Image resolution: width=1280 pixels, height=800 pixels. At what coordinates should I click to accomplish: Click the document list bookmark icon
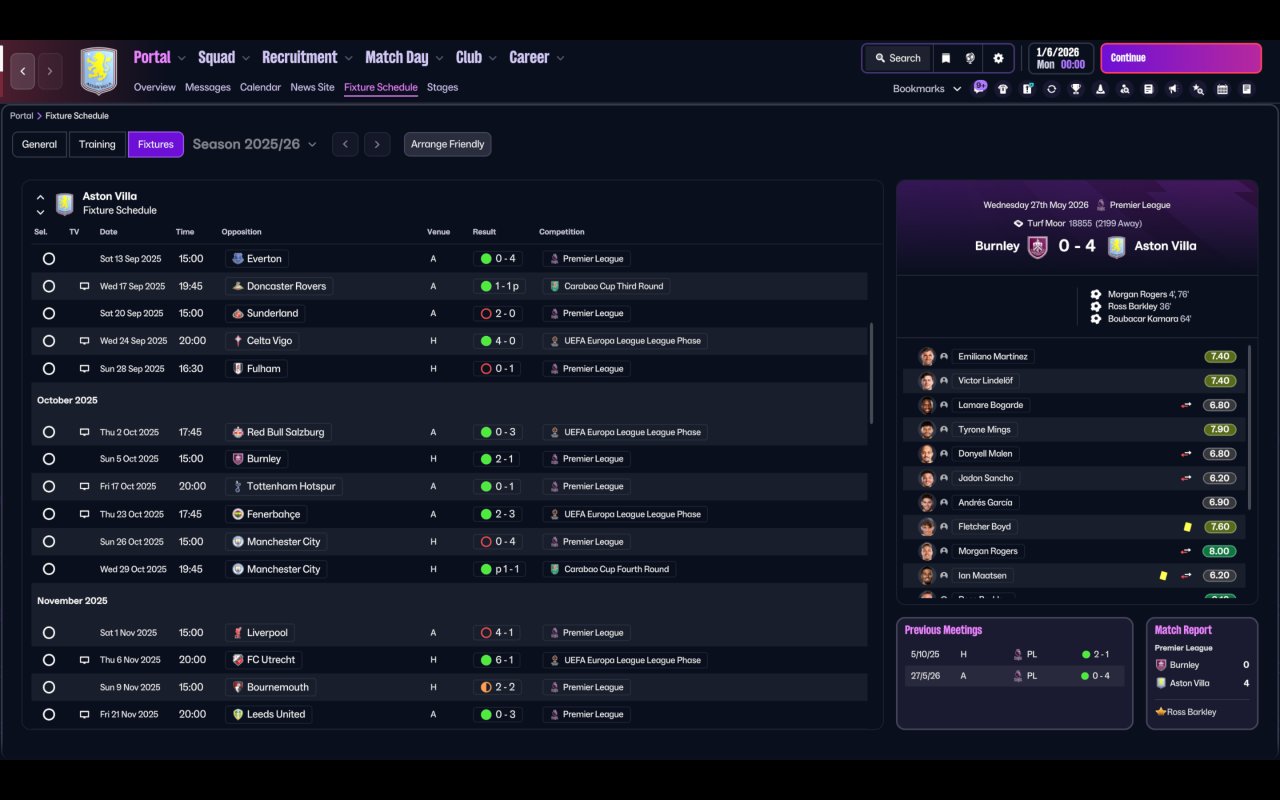point(1149,89)
